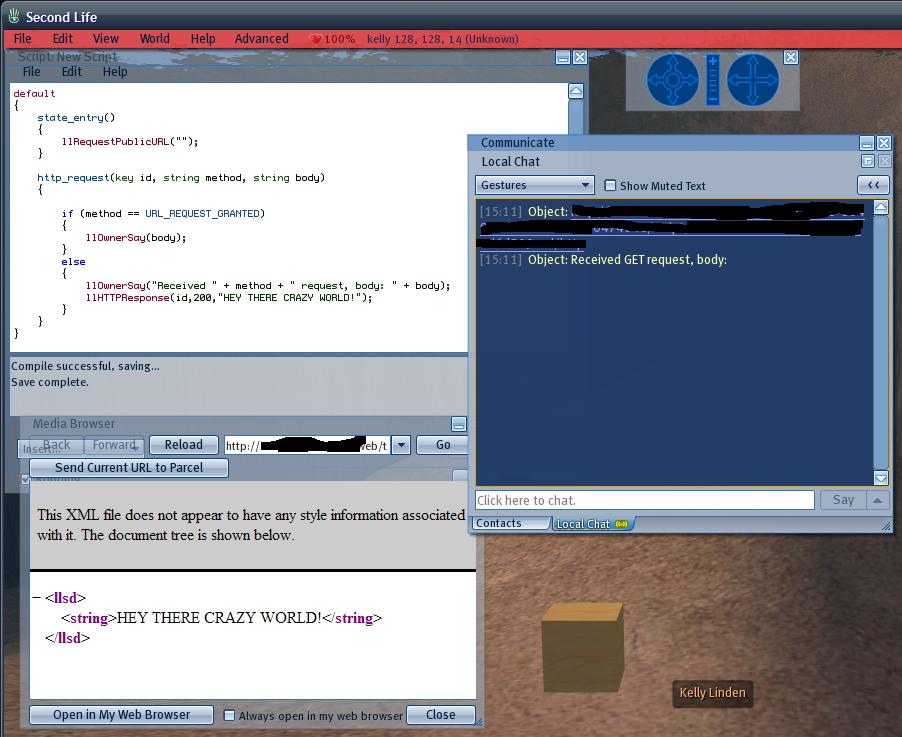This screenshot has width=902, height=737.
Task: Click the state_entry() line in script
Action: 76,117
